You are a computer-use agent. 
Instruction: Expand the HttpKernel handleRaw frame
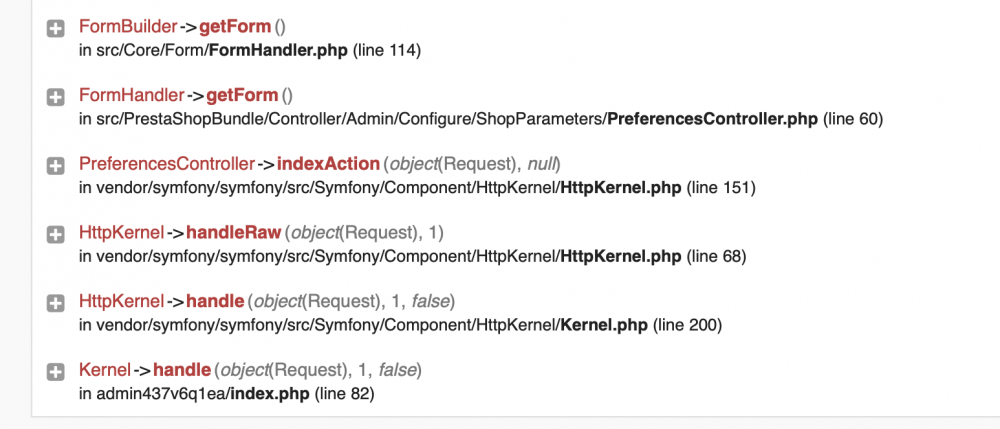coord(56,234)
